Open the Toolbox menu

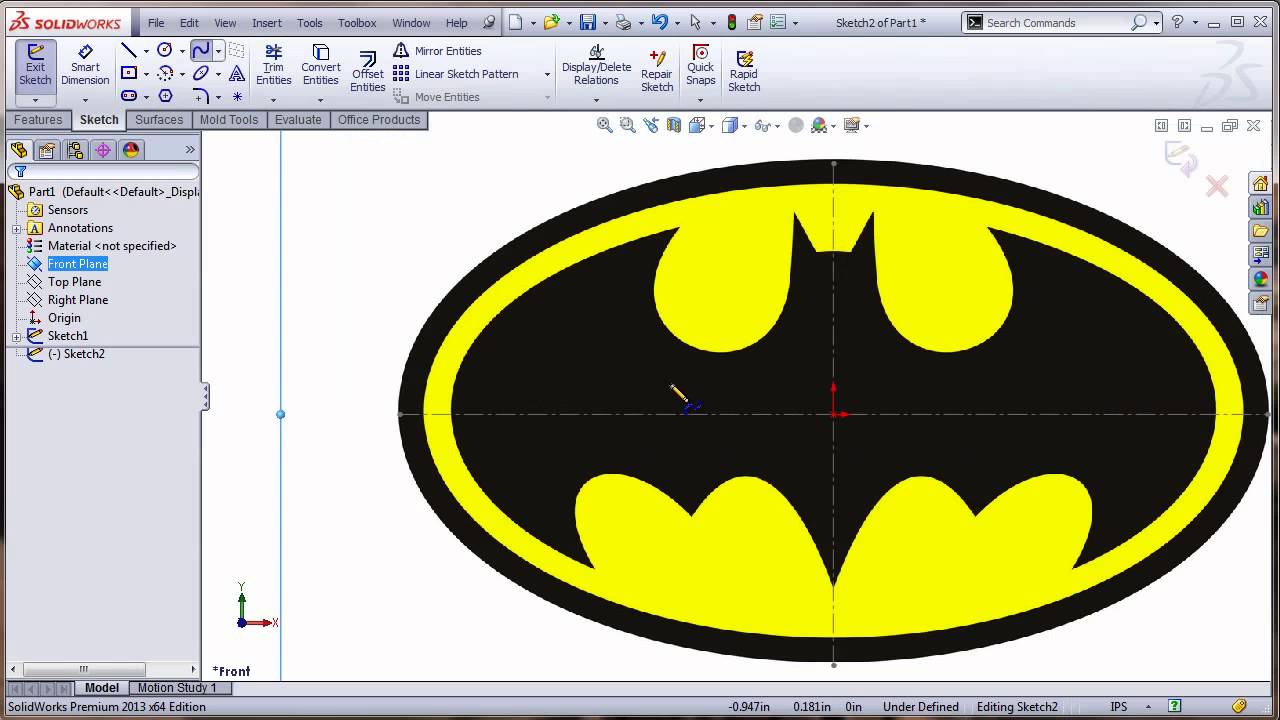tap(357, 22)
